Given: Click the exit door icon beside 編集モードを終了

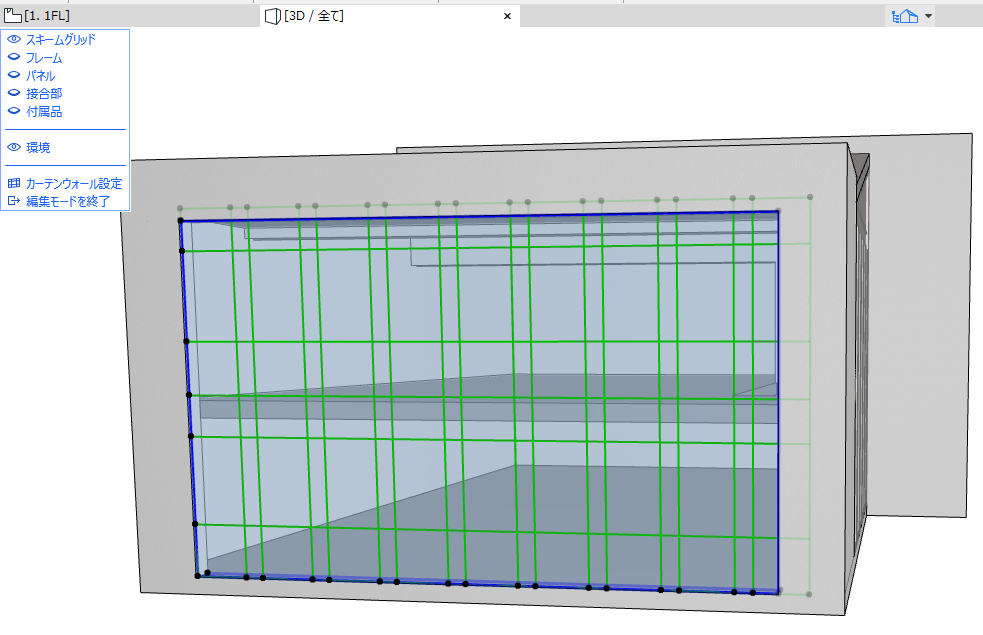Looking at the screenshot, I should click(x=15, y=200).
